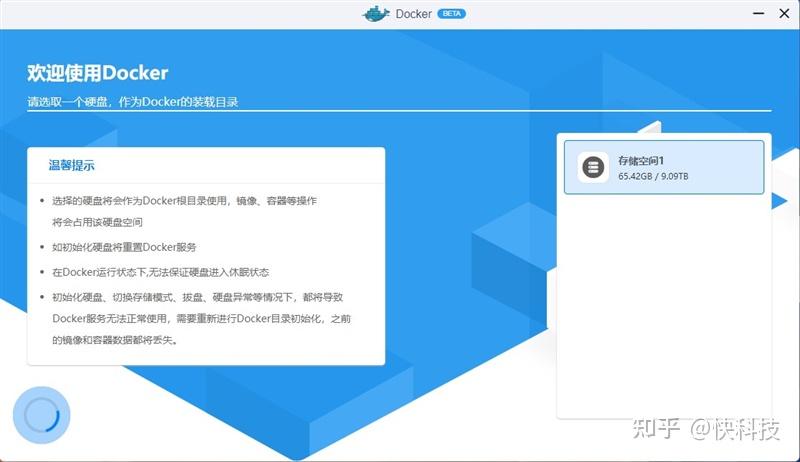Click the tip about 如初始化硬盘将重置Docker服务
Screen dimensions: 800x462
pos(124,247)
